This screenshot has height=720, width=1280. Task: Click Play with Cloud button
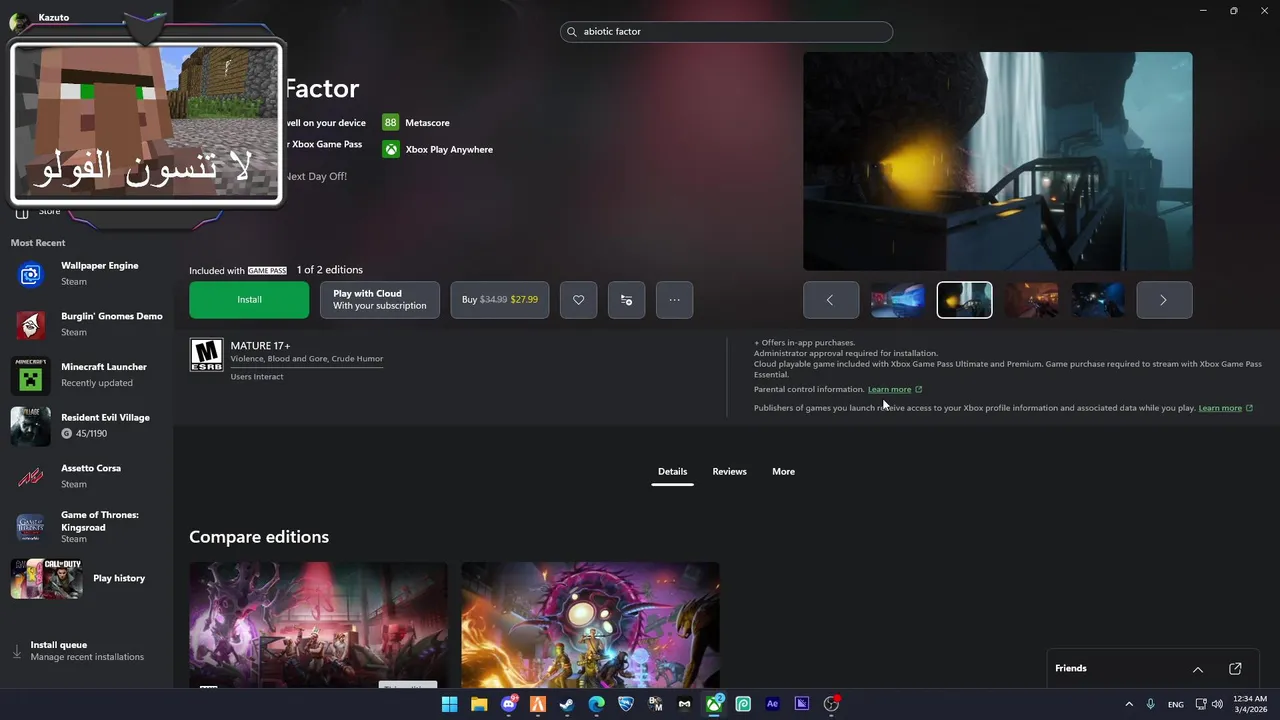(x=380, y=300)
